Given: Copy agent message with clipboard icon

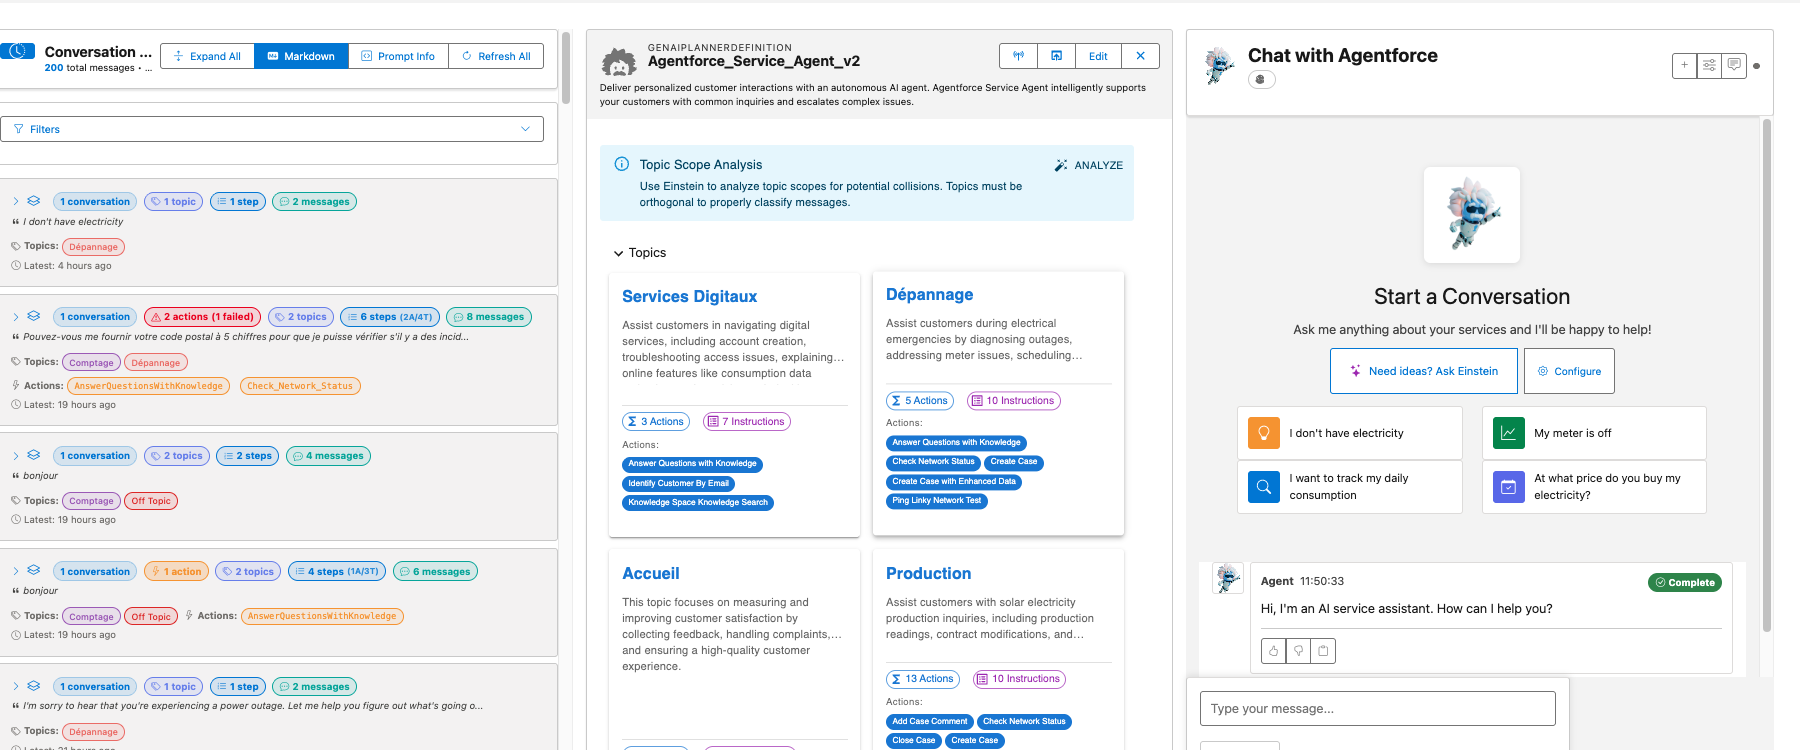Looking at the screenshot, I should [x=1323, y=651].
